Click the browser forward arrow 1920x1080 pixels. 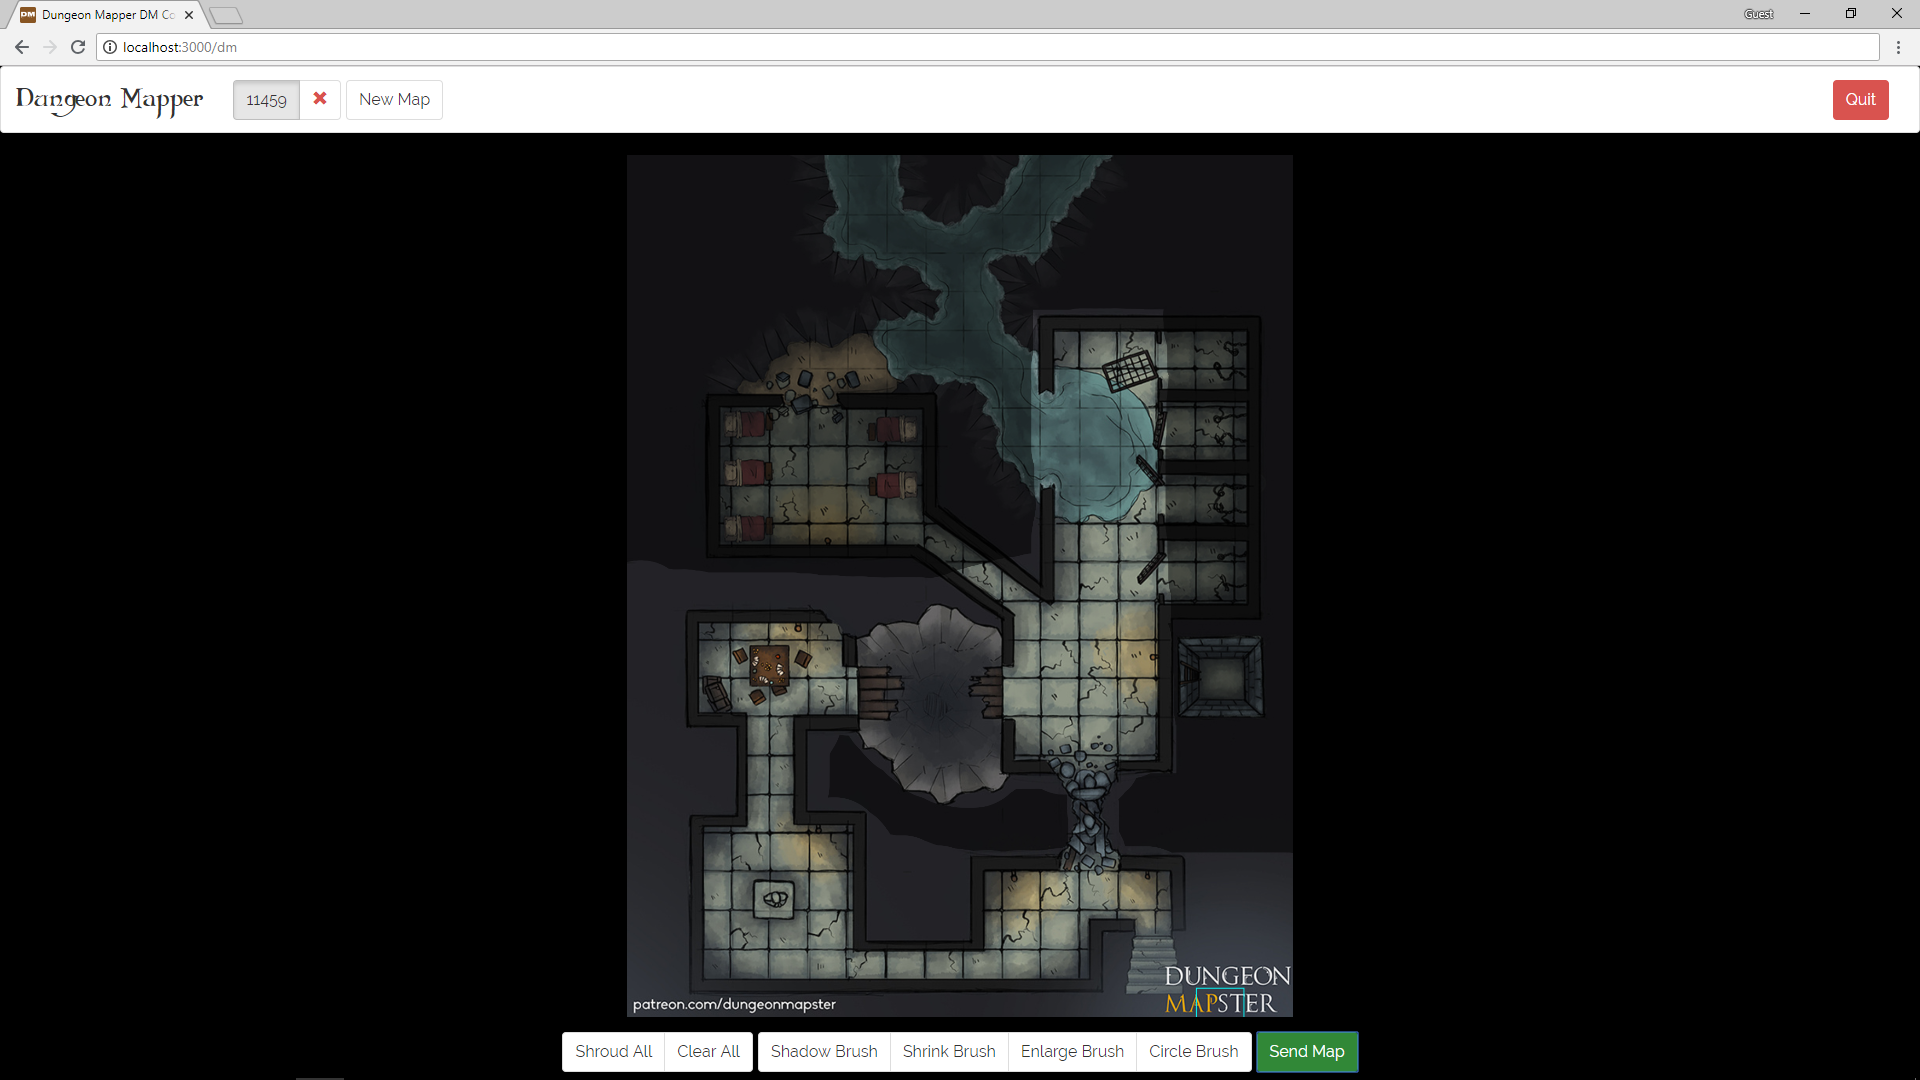coord(50,47)
